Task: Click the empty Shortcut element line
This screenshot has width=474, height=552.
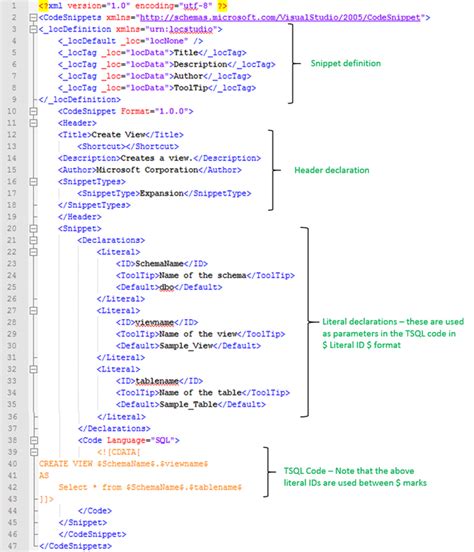Action: pyautogui.click(x=128, y=146)
